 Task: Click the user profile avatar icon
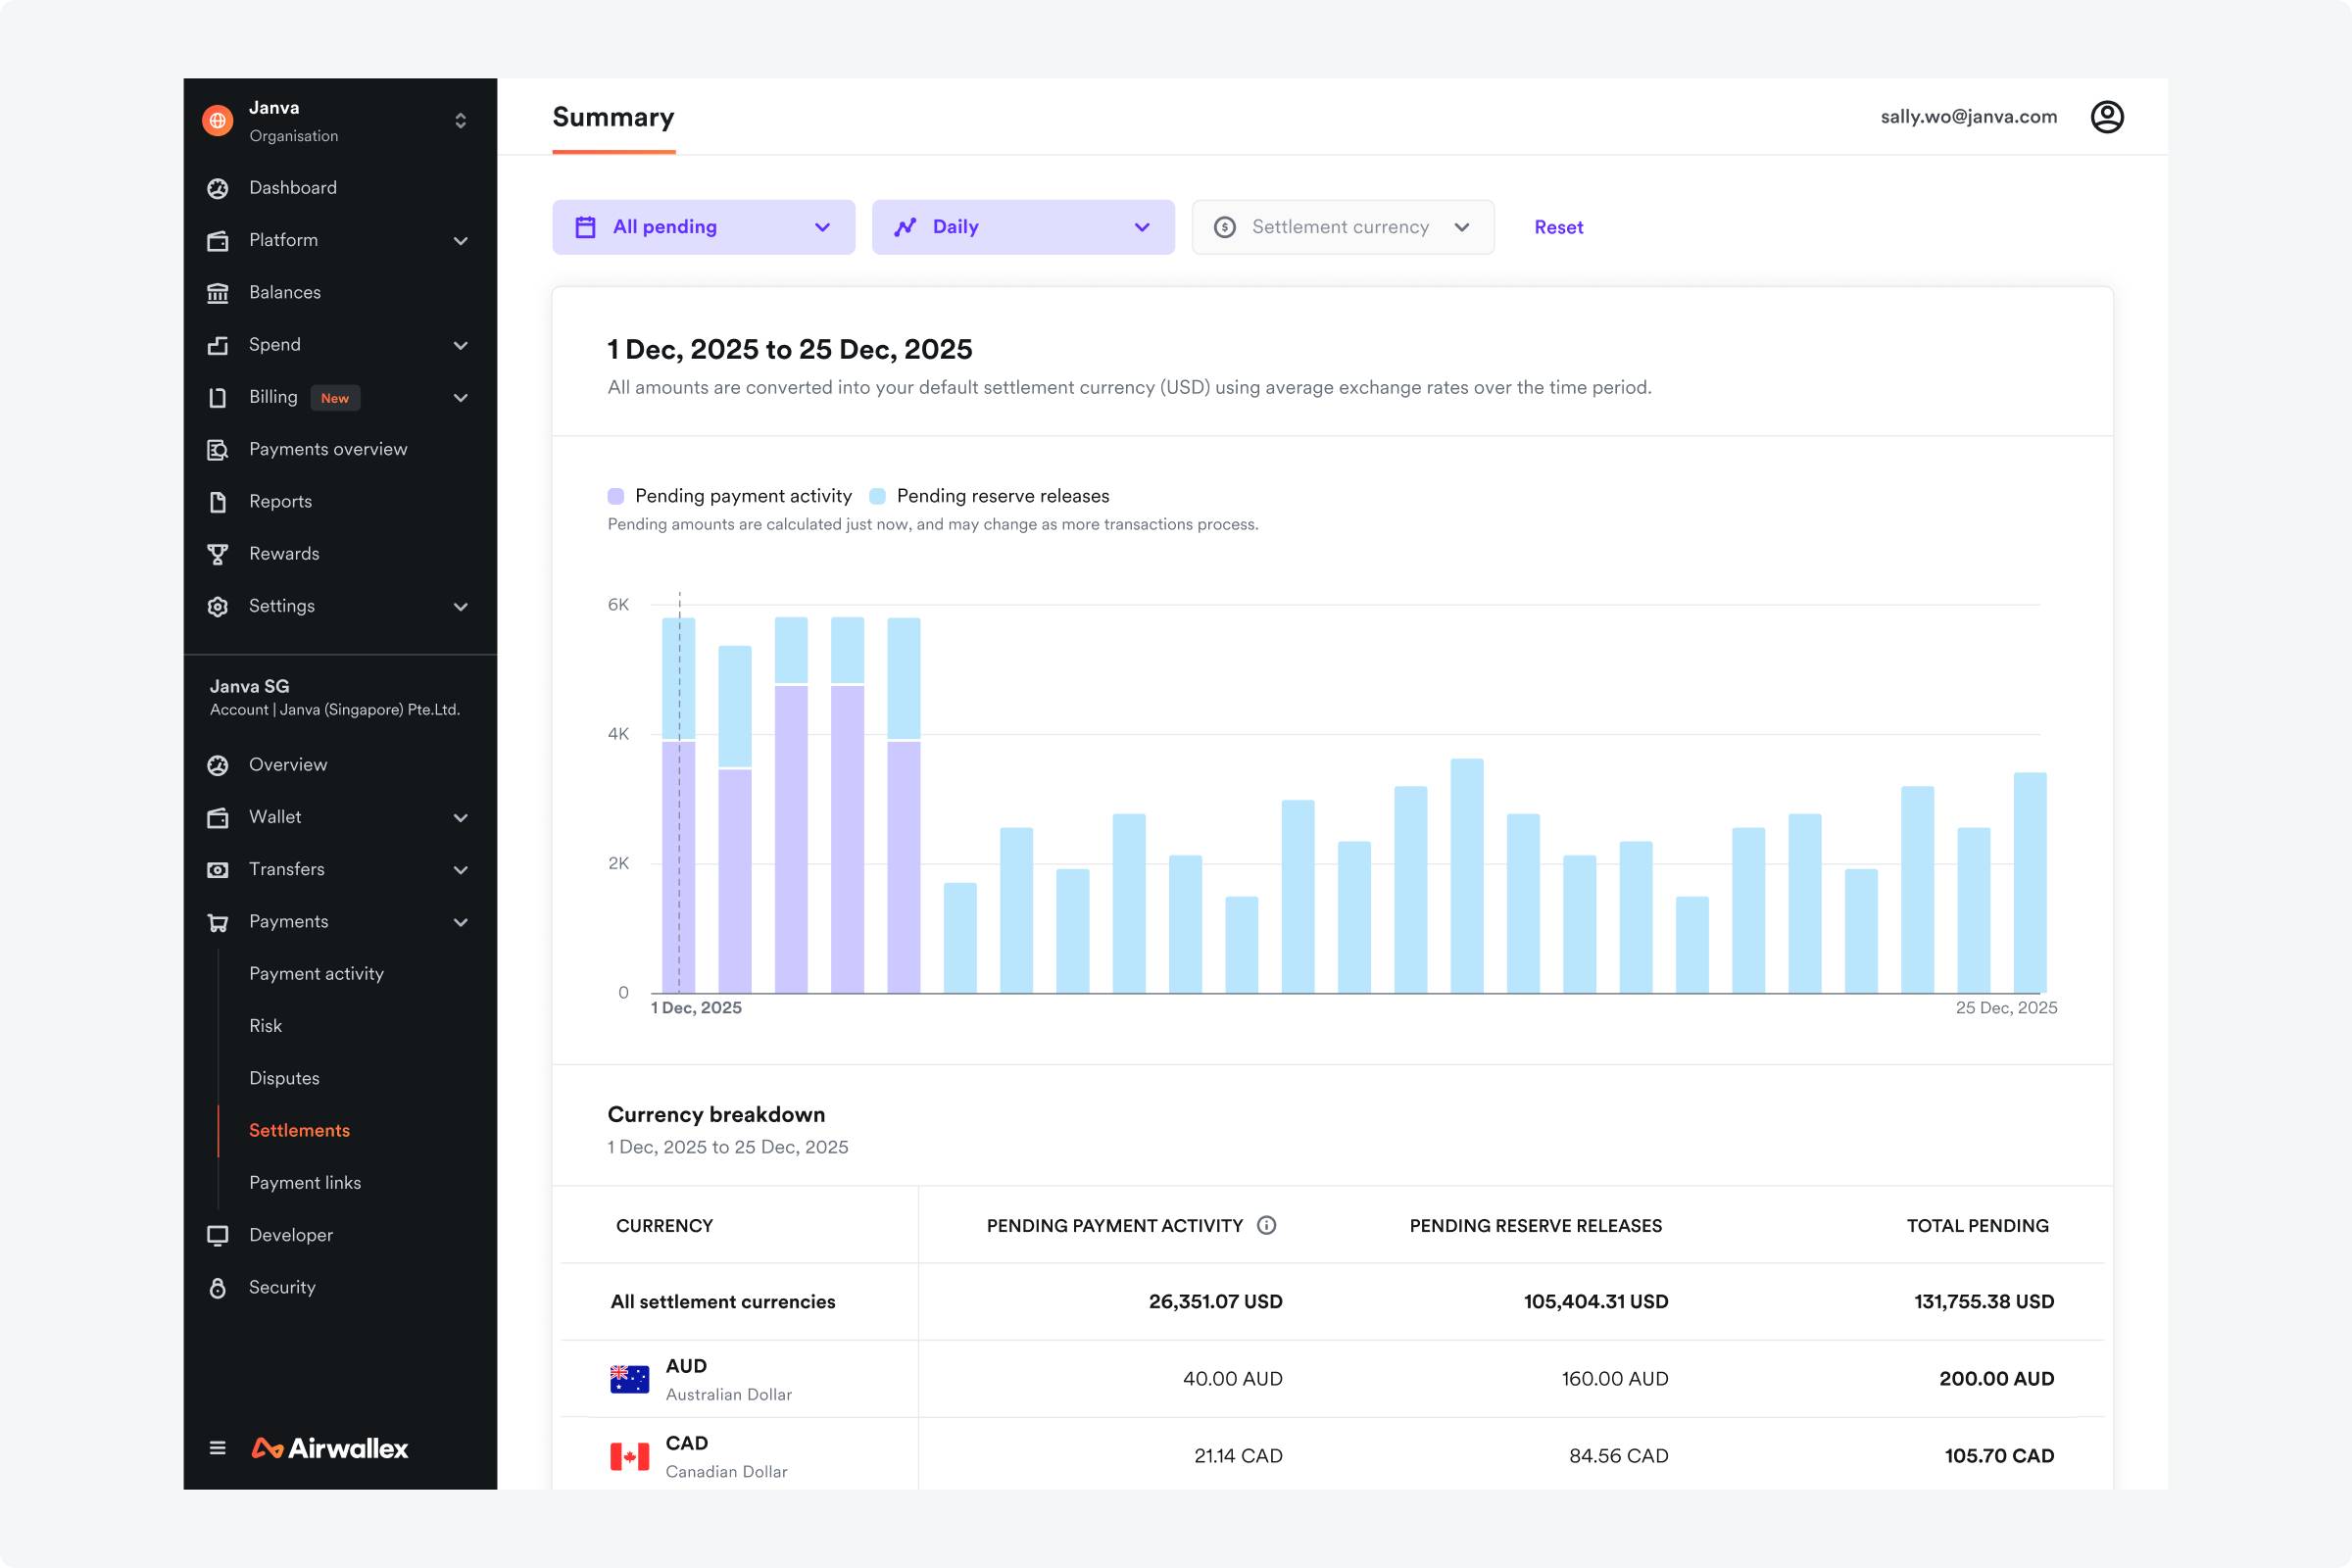[x=2107, y=117]
